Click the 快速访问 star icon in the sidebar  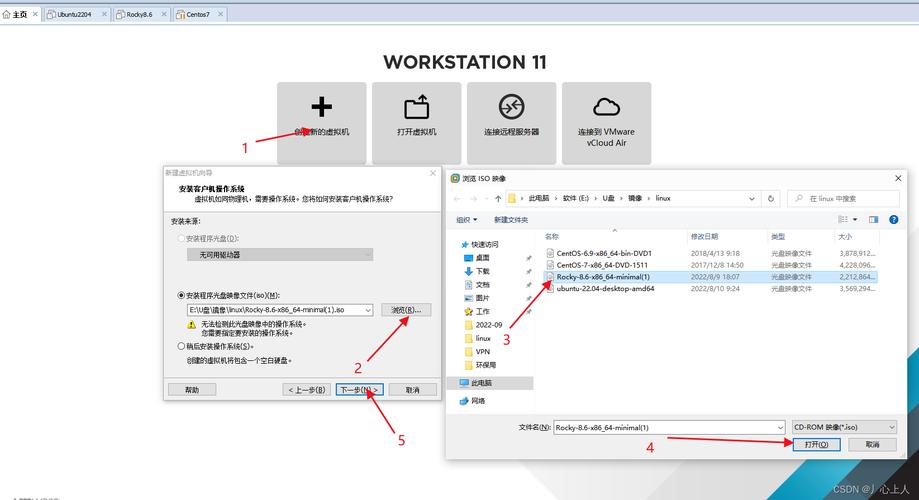click(465, 244)
